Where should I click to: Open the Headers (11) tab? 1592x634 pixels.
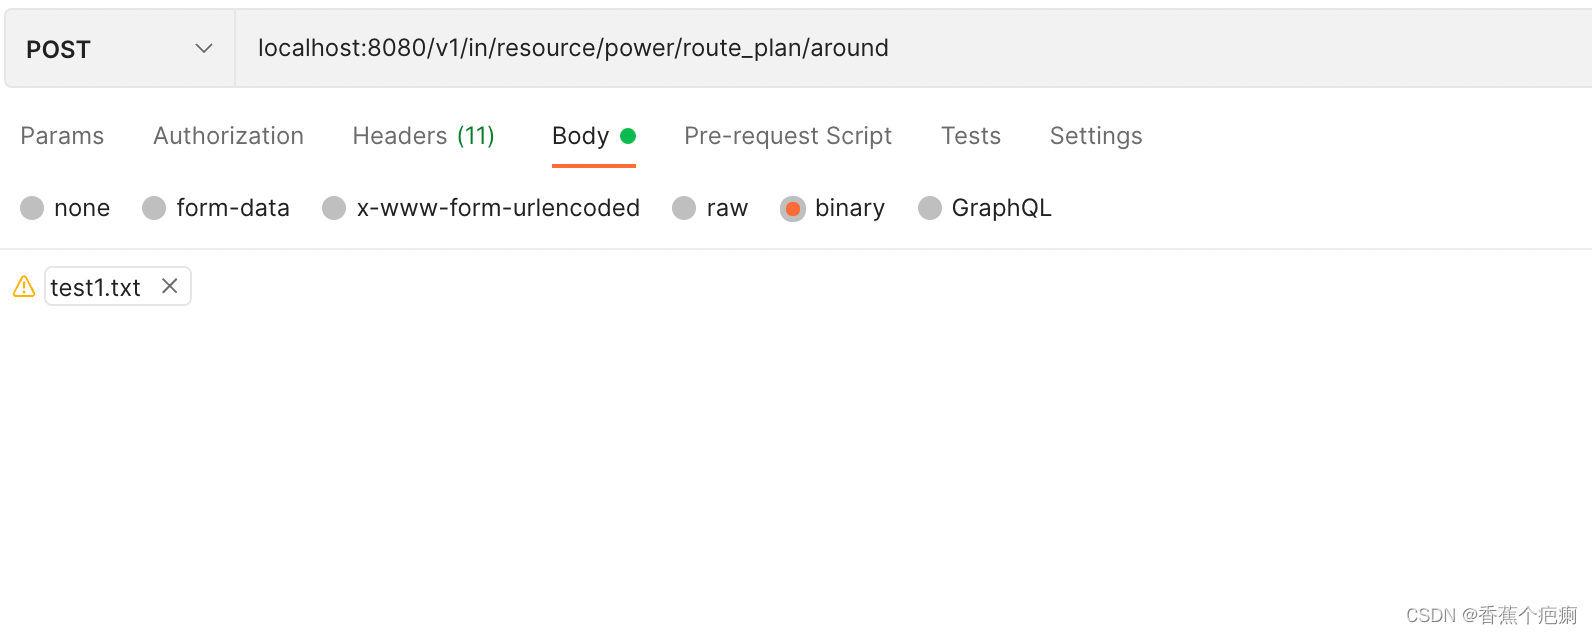[x=424, y=136]
